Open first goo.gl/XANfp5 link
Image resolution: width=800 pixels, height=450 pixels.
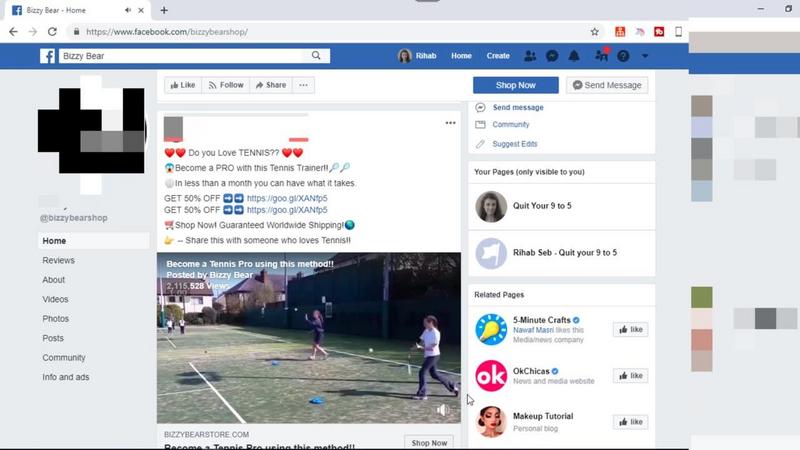(x=287, y=198)
